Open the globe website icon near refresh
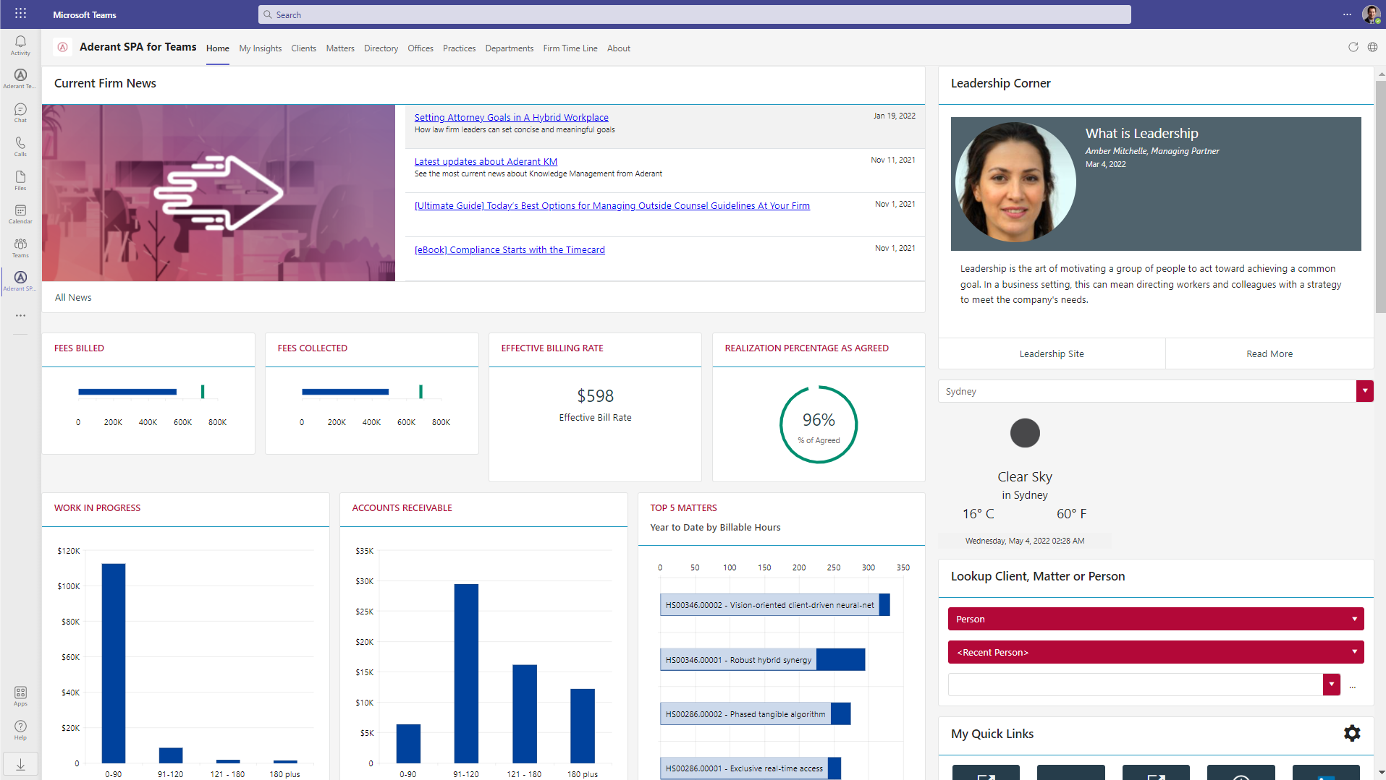 click(x=1371, y=46)
